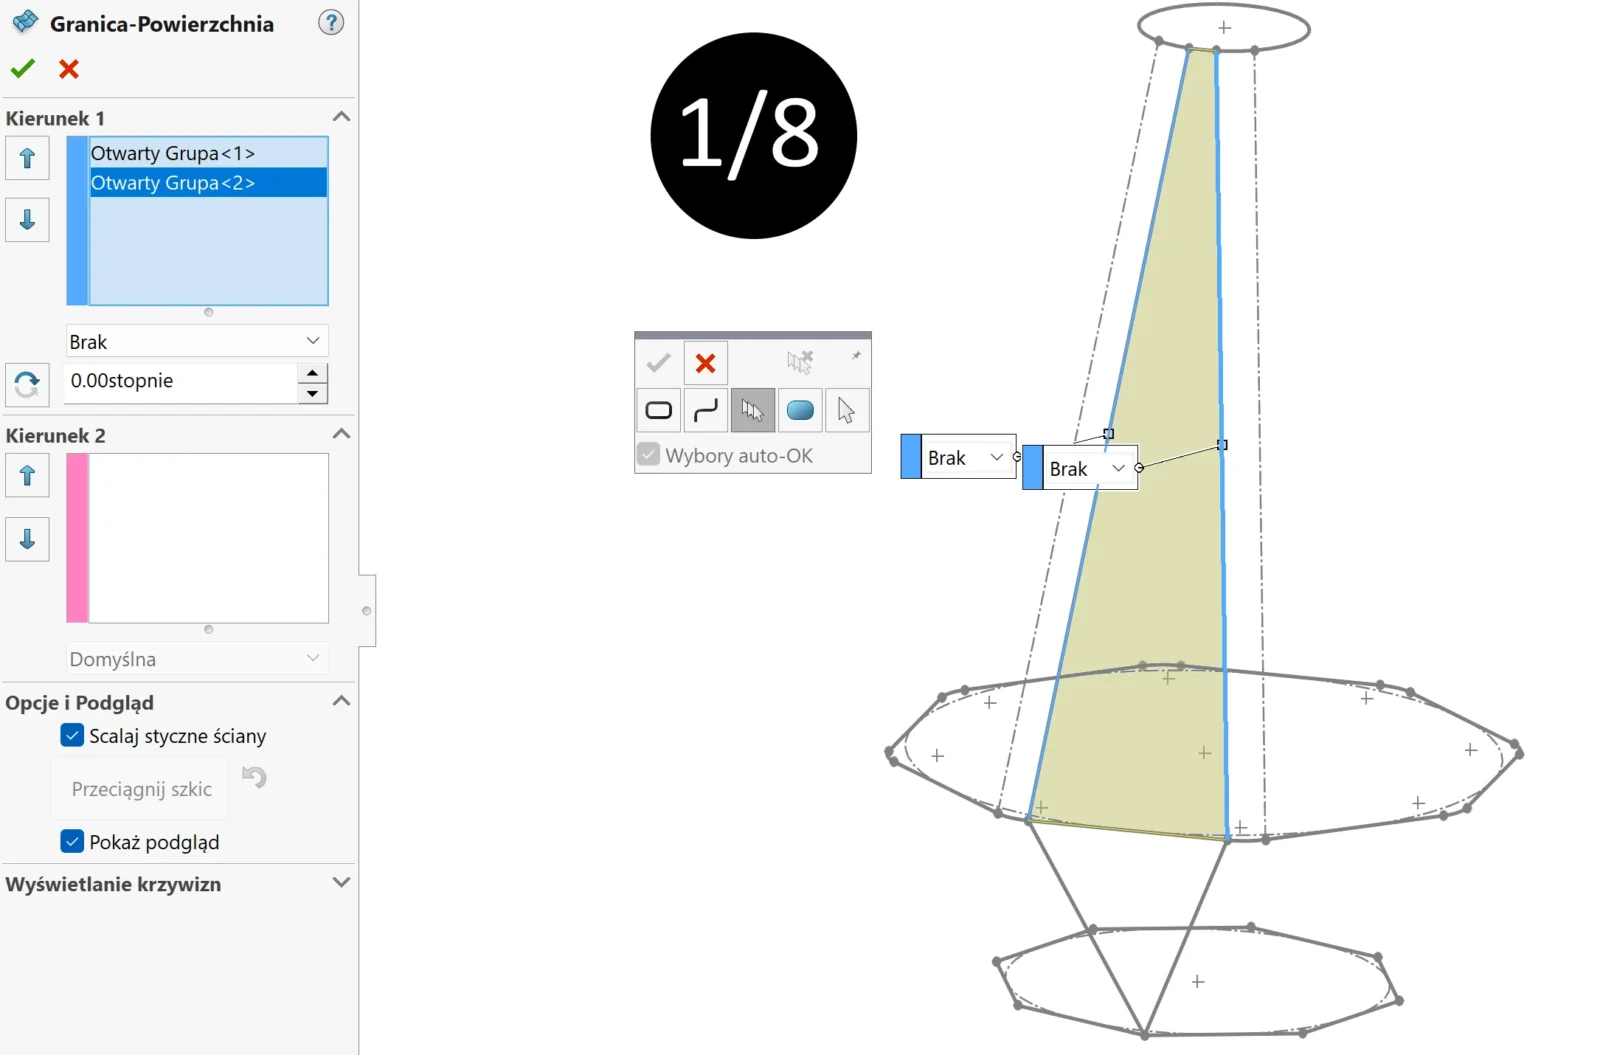
Task: Select closed loop option in popup
Action: tap(658, 410)
